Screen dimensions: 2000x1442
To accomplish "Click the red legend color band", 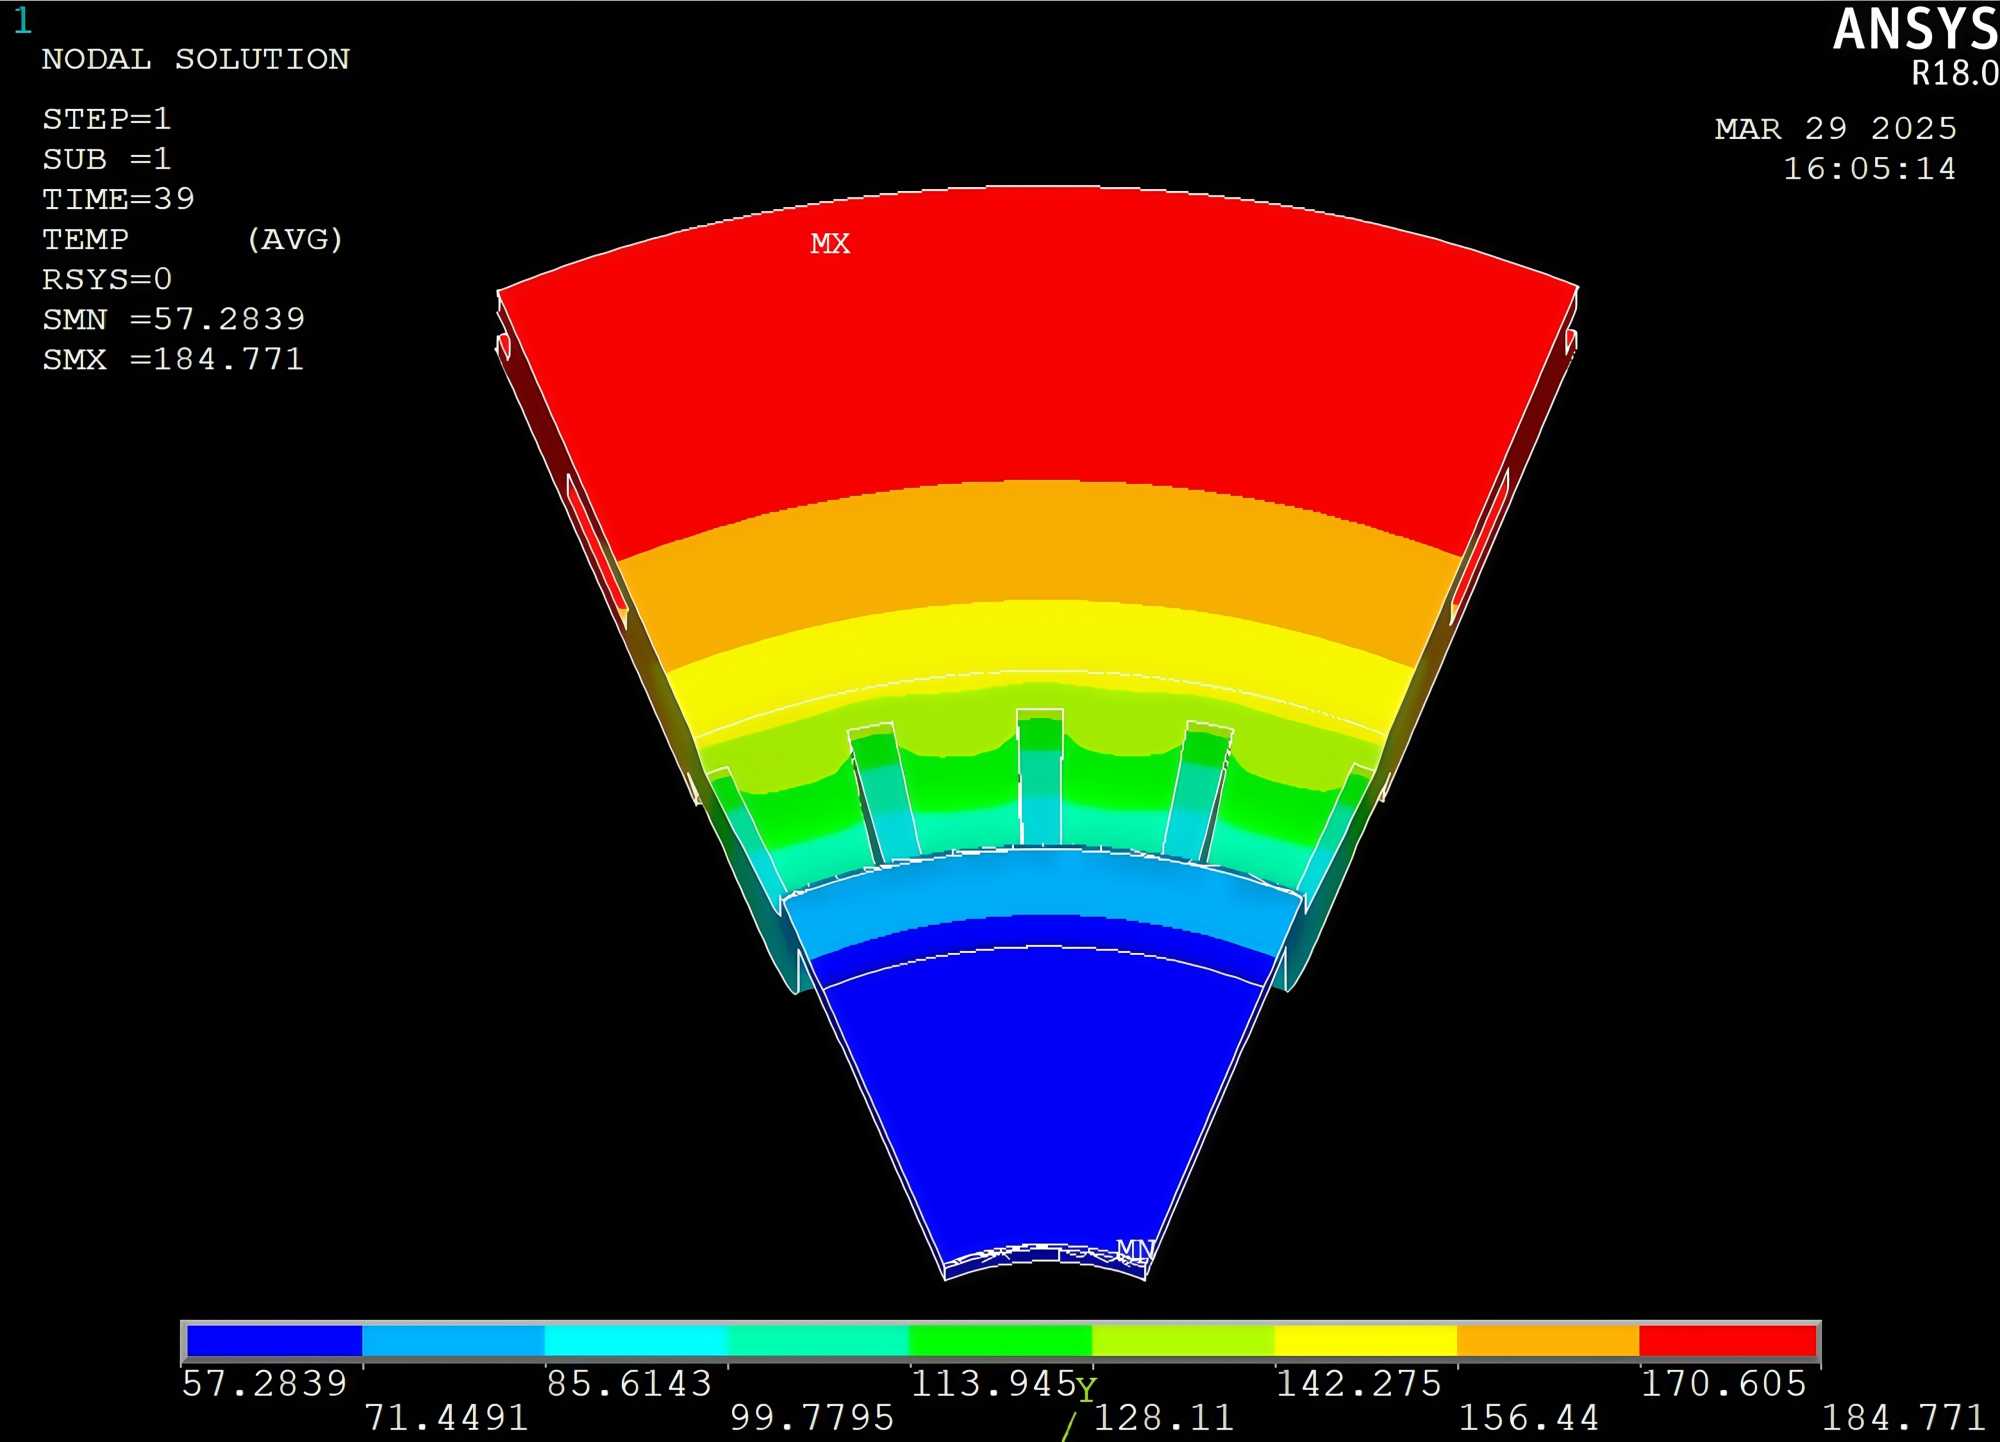I will [x=1727, y=1341].
